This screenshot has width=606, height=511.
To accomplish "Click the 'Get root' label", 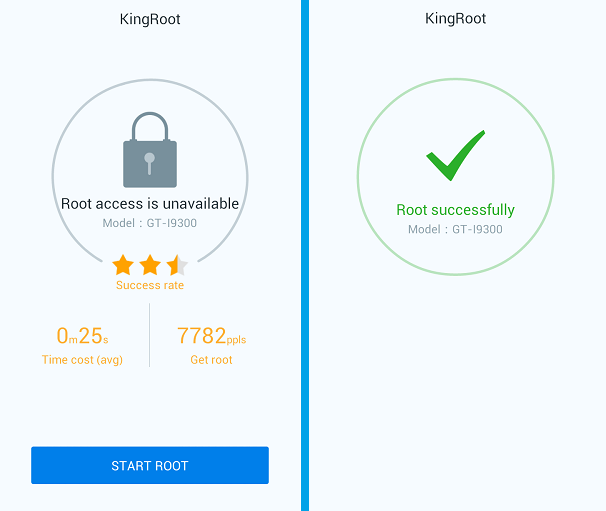I will coord(211,360).
